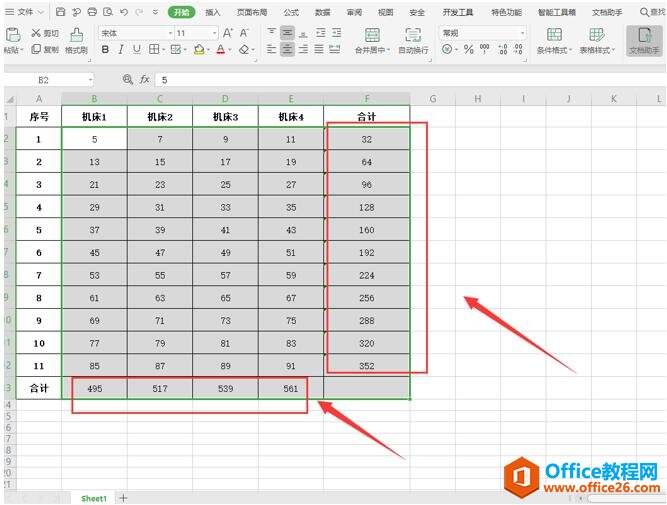The height and width of the screenshot is (505, 667).
Task: Open the font size dropdown showing 11
Action: click(x=214, y=33)
